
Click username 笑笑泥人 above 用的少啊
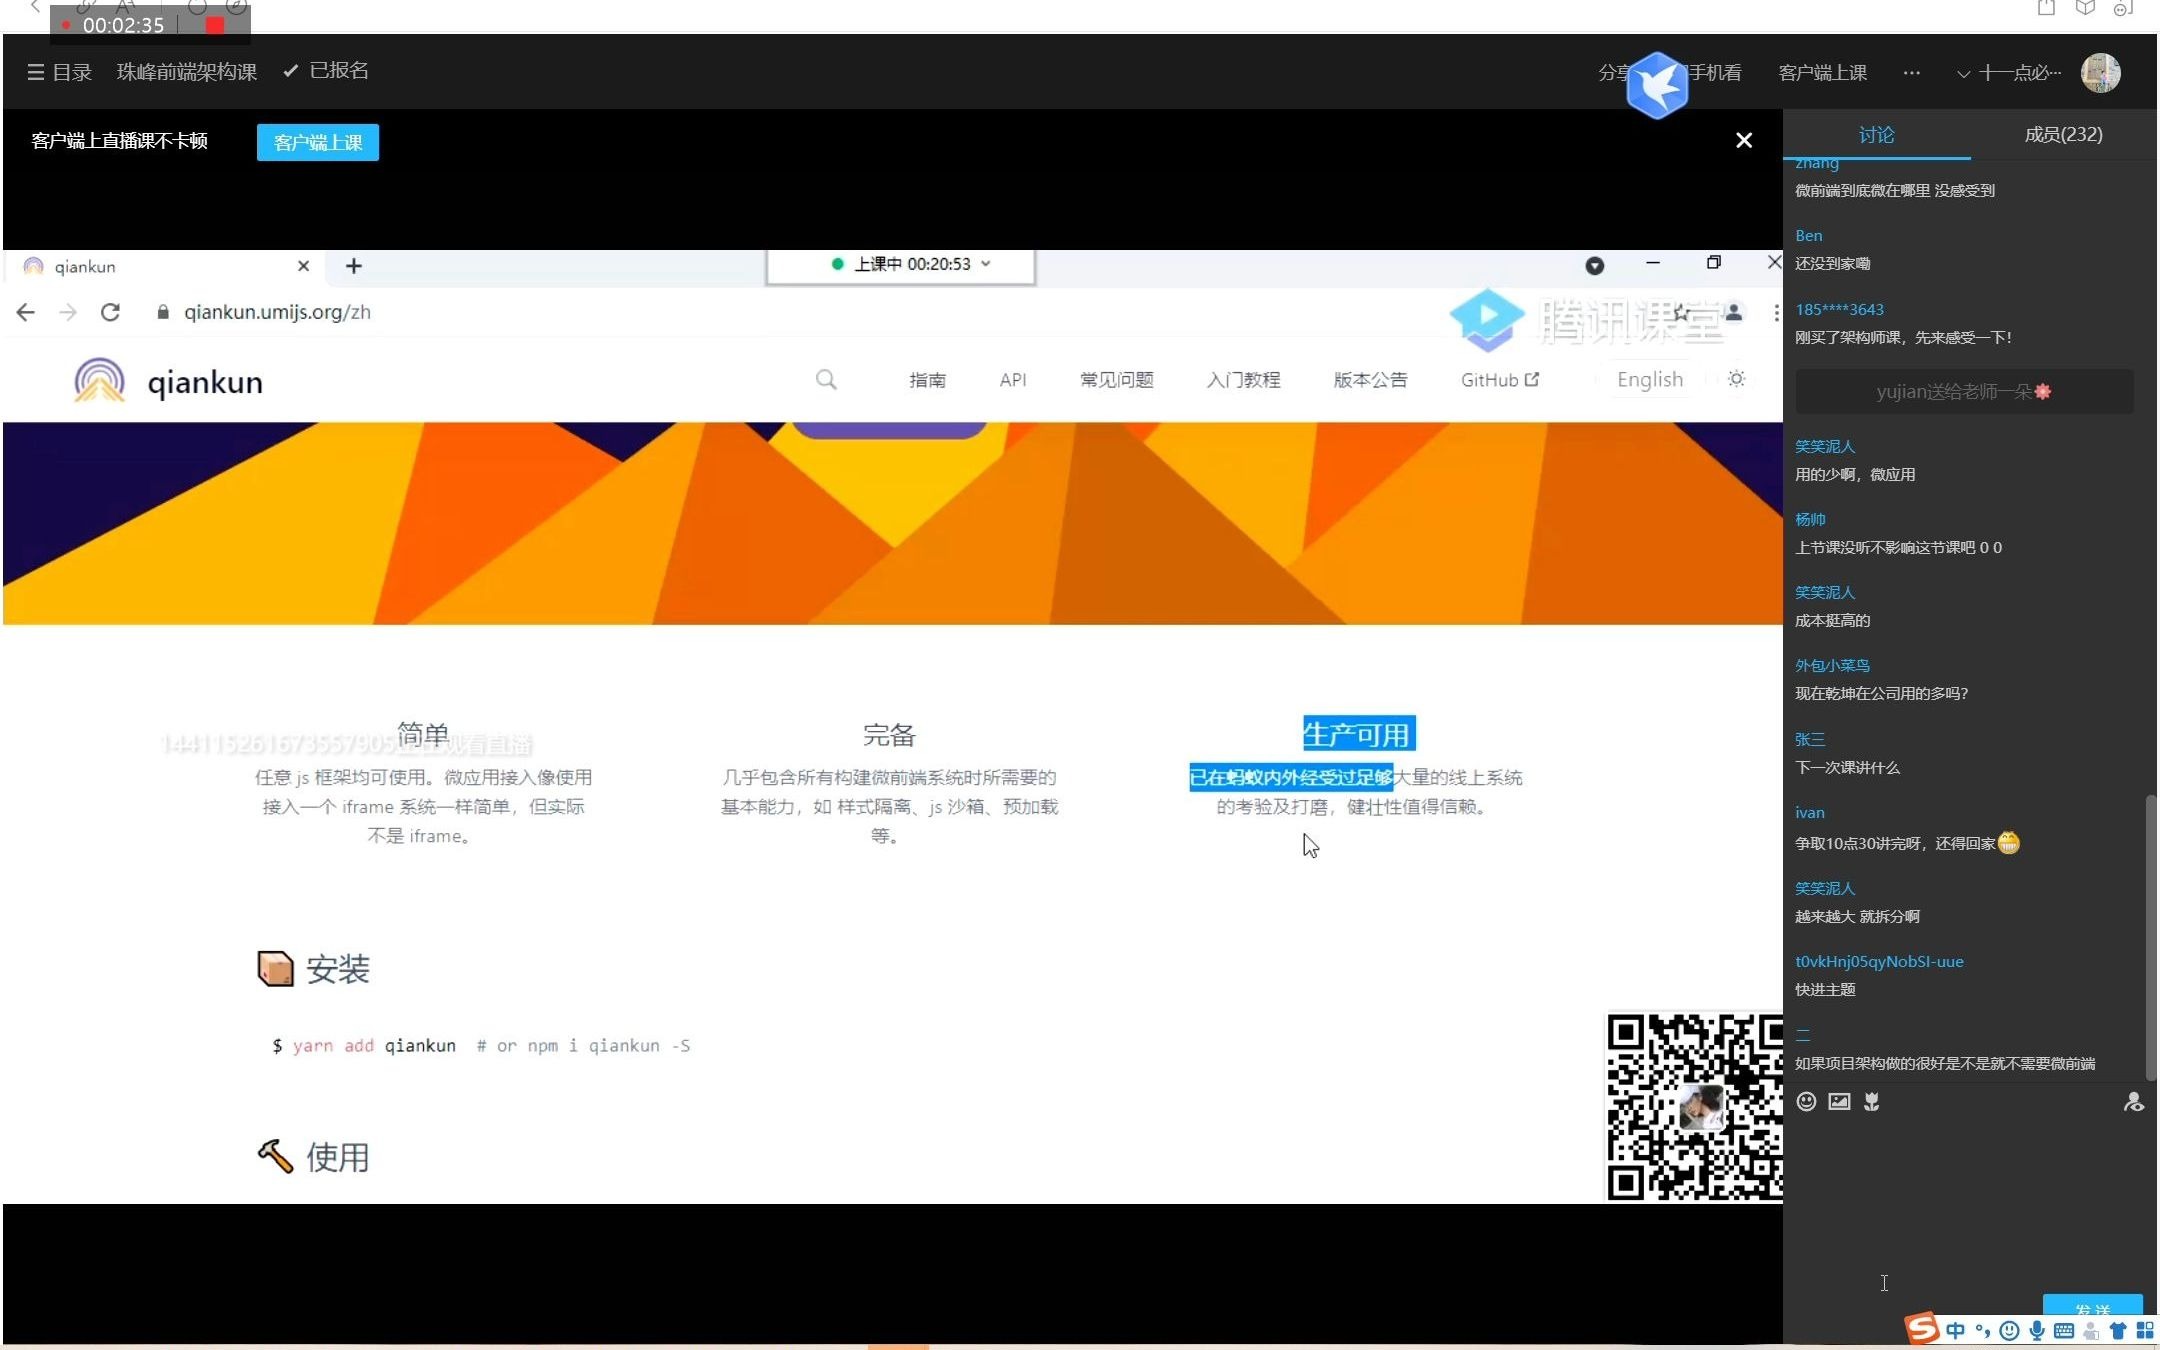point(1824,447)
